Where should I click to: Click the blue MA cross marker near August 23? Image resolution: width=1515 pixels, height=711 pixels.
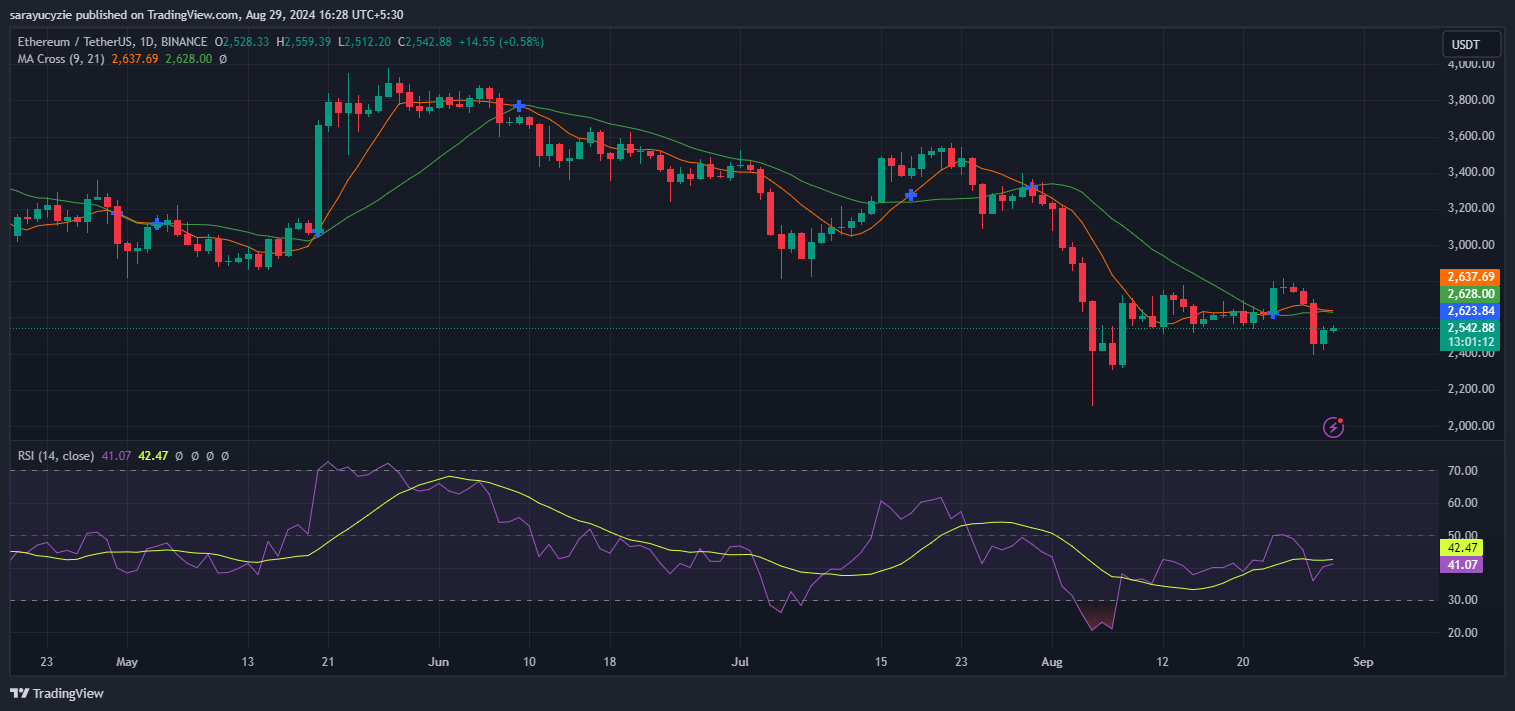click(1273, 313)
